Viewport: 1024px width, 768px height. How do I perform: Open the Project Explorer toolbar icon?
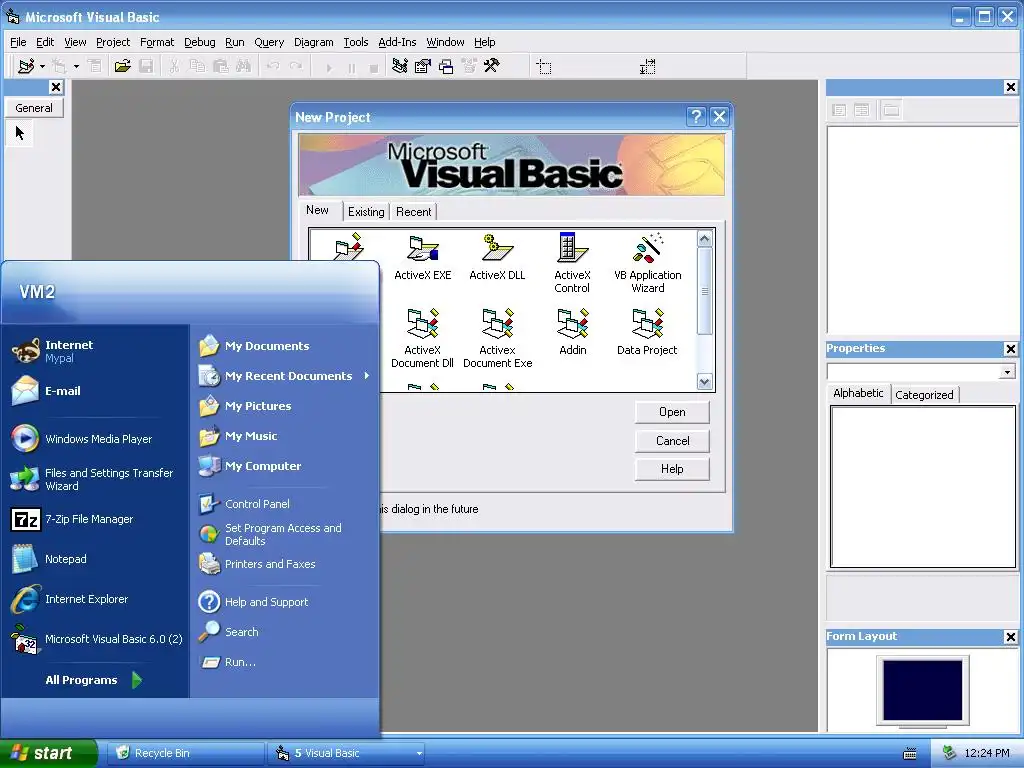click(400, 66)
